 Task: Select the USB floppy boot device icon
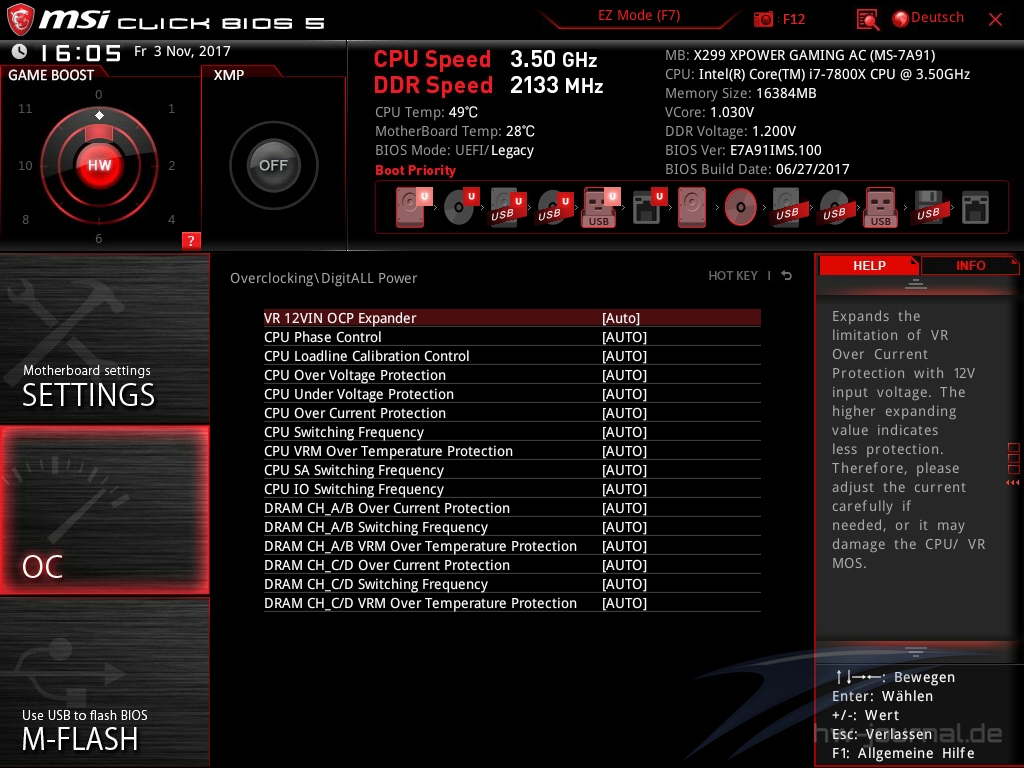pos(928,207)
